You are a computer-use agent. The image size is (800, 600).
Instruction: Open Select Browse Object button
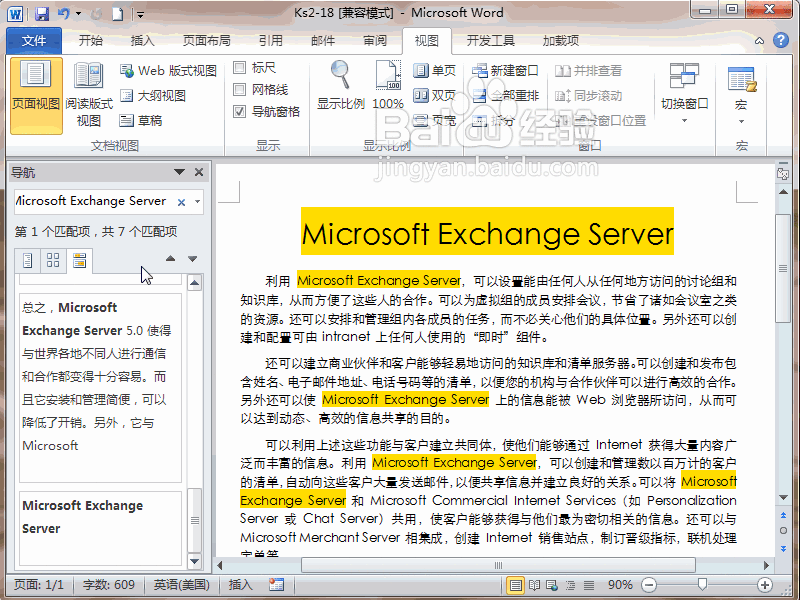783,531
